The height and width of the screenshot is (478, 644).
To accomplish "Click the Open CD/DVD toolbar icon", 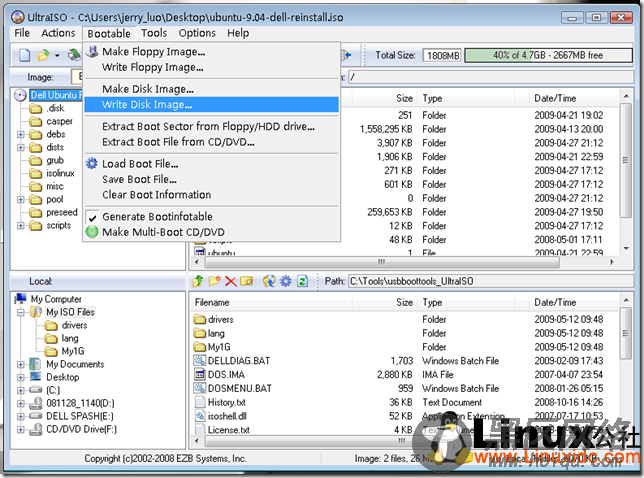I will (74, 55).
